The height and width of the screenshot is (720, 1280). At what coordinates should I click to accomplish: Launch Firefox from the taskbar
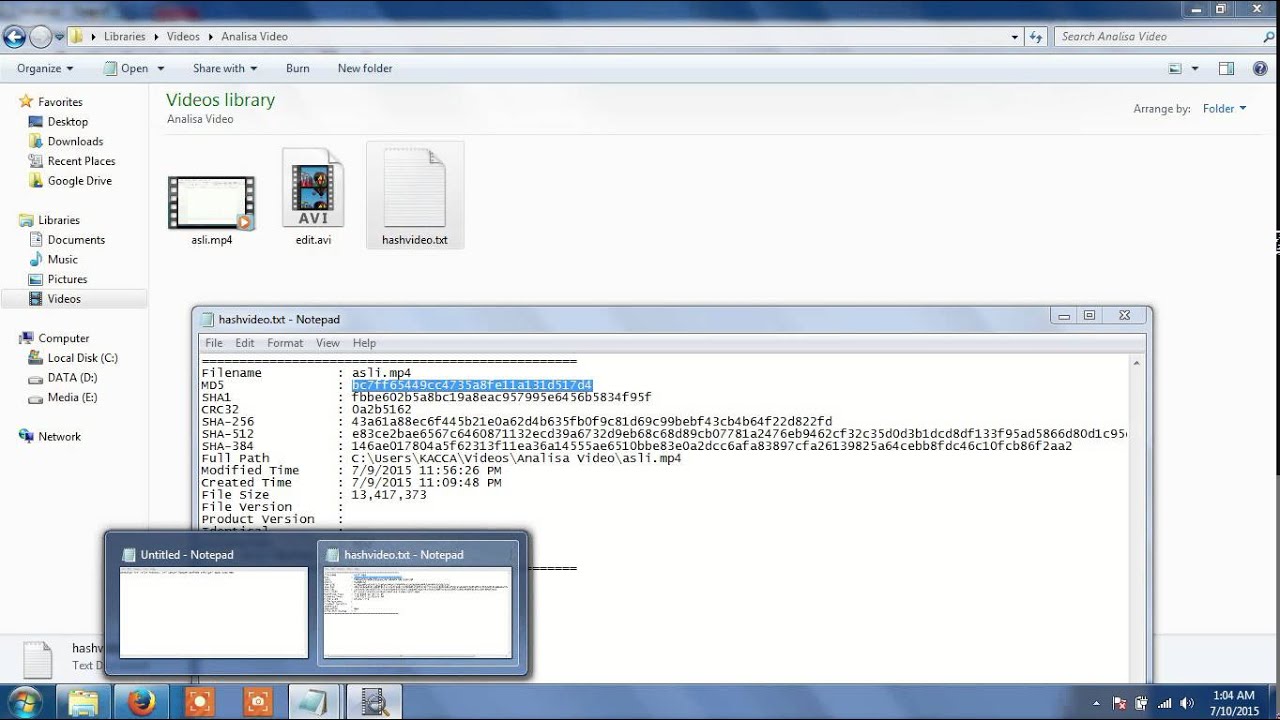tap(142, 702)
